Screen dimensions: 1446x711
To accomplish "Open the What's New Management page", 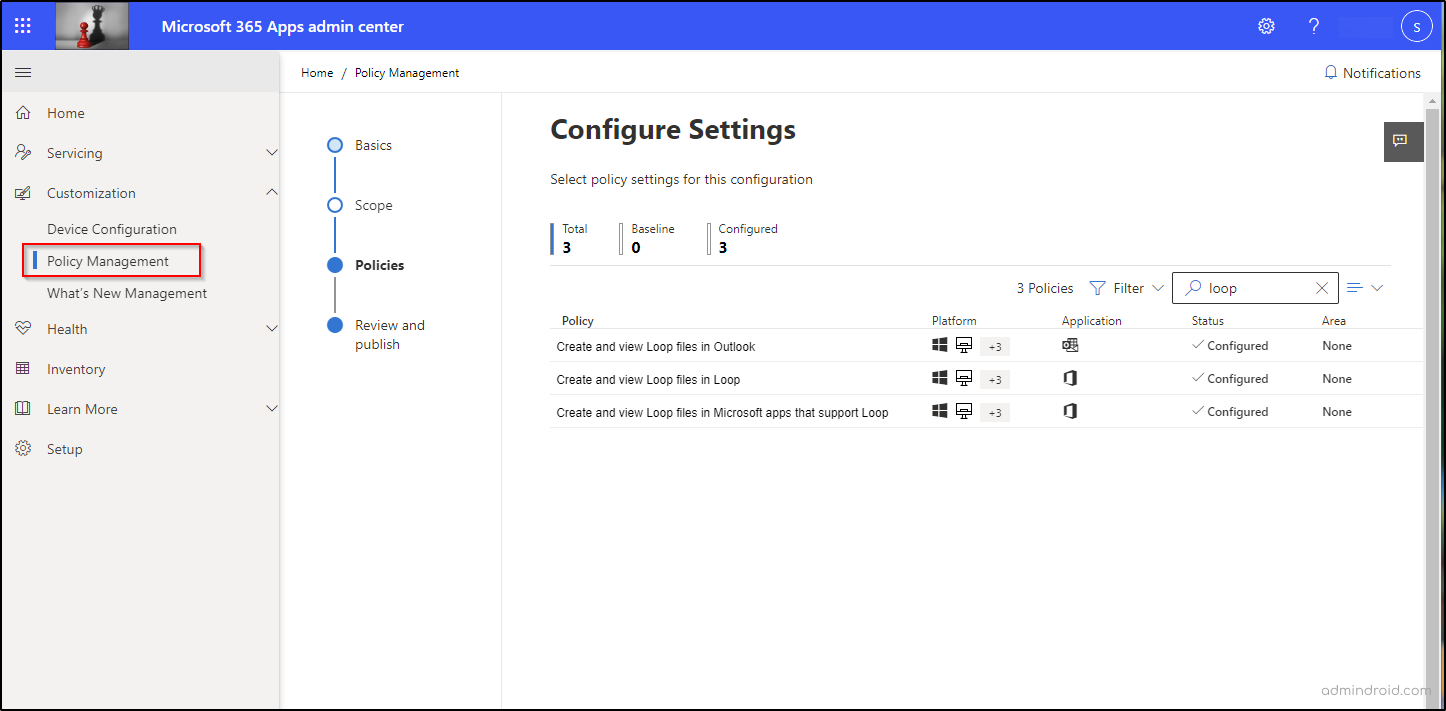I will (126, 292).
